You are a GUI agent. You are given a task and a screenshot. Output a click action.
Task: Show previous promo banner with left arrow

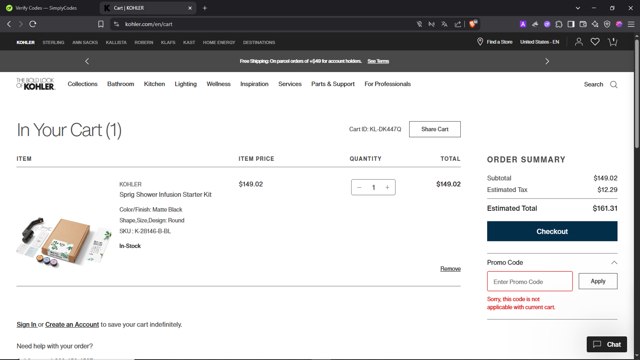tap(87, 61)
